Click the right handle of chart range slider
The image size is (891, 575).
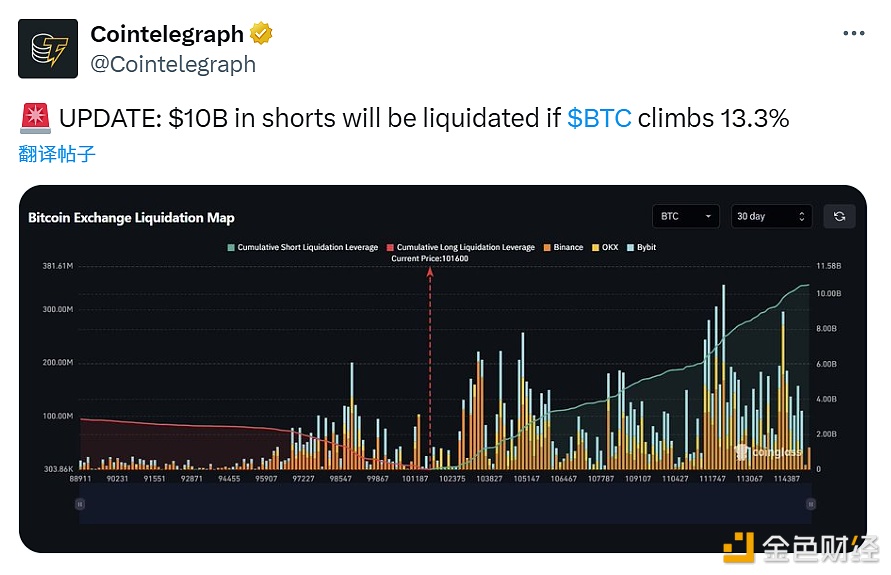coord(808,504)
